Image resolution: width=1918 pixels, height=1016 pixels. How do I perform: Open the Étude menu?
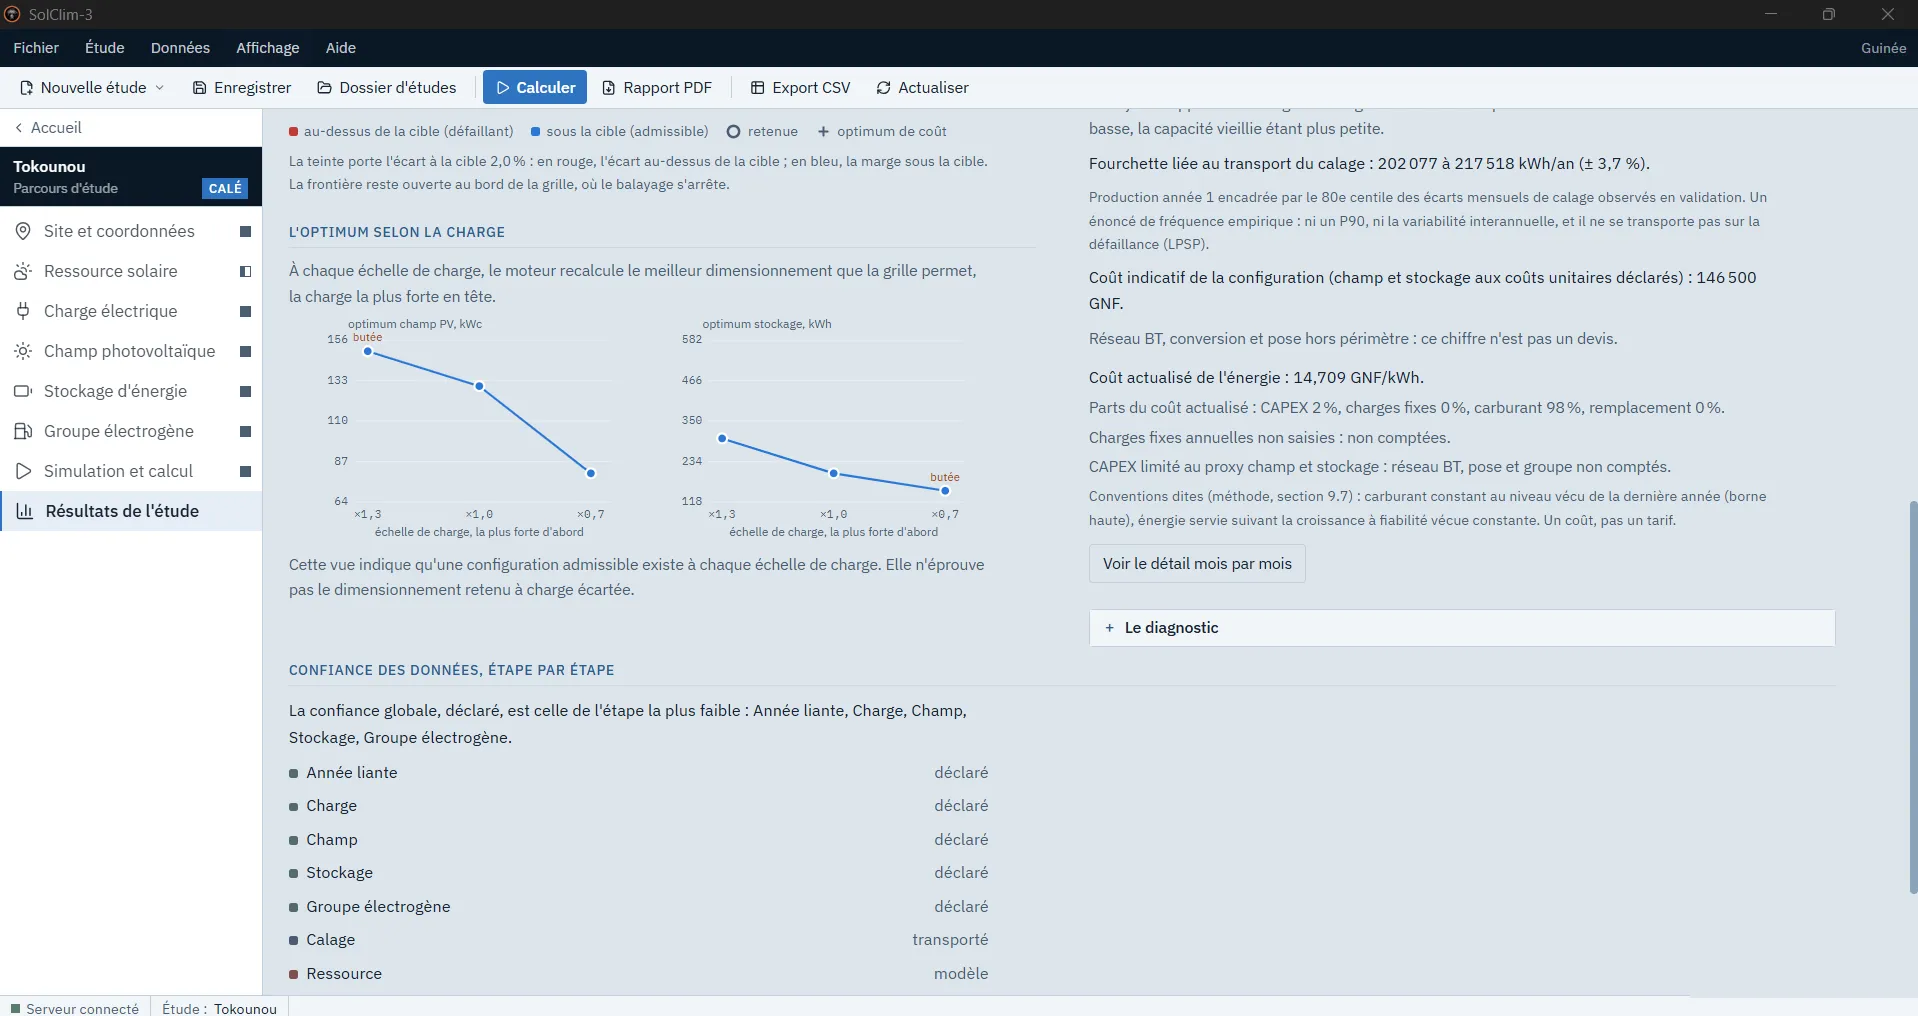(x=105, y=48)
